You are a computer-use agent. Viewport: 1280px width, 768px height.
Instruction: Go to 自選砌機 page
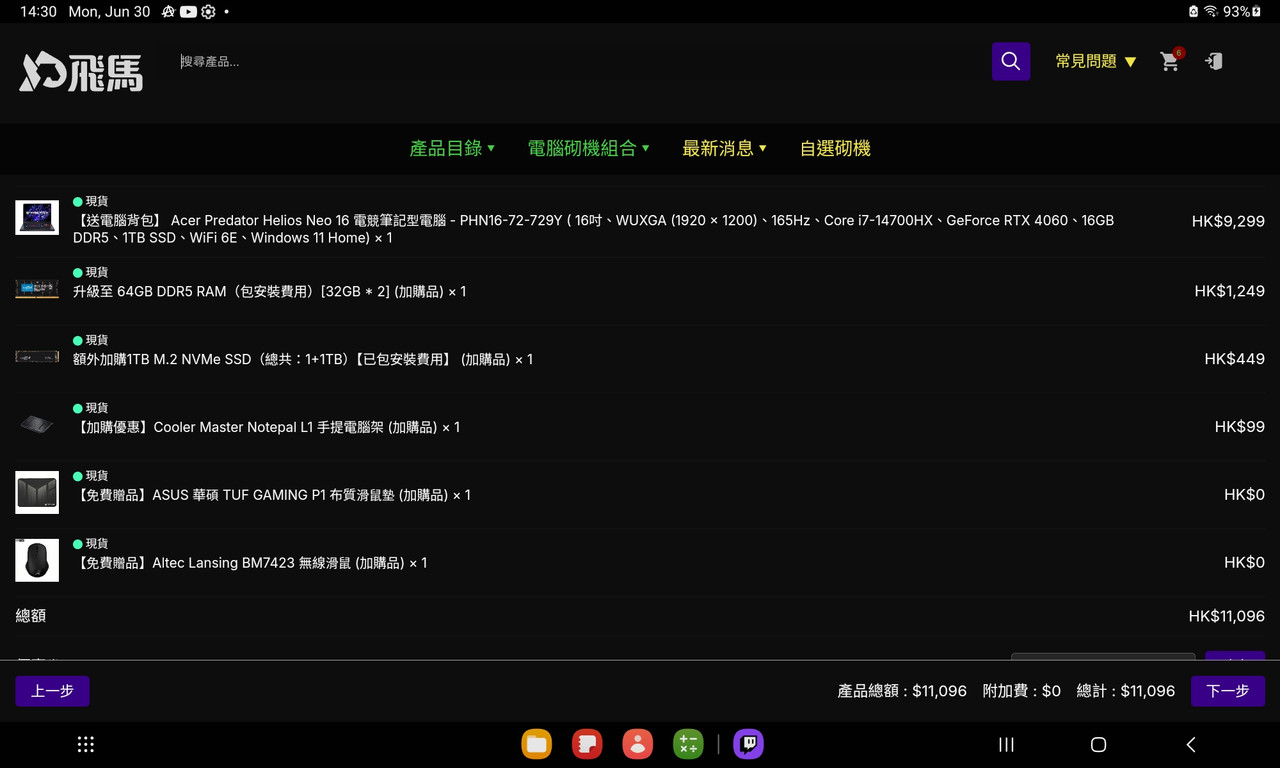(835, 148)
